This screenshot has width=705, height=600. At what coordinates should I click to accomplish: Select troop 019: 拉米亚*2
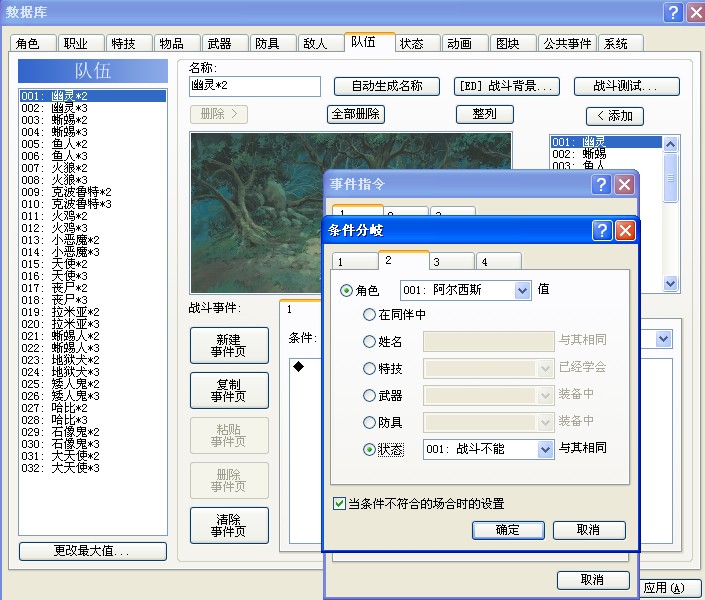coord(93,312)
